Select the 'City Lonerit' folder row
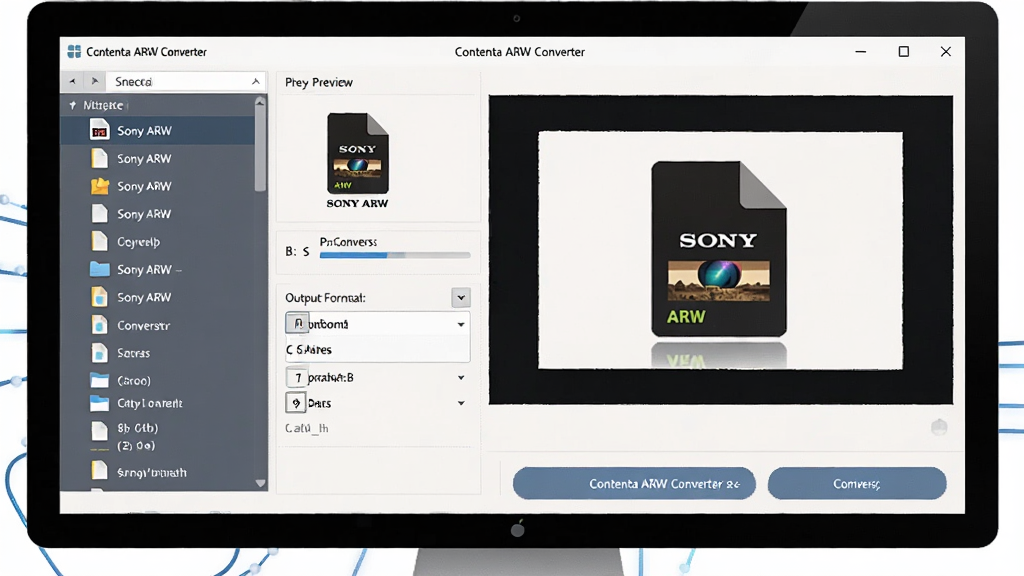Image resolution: width=1024 pixels, height=576 pixels. click(x=157, y=404)
